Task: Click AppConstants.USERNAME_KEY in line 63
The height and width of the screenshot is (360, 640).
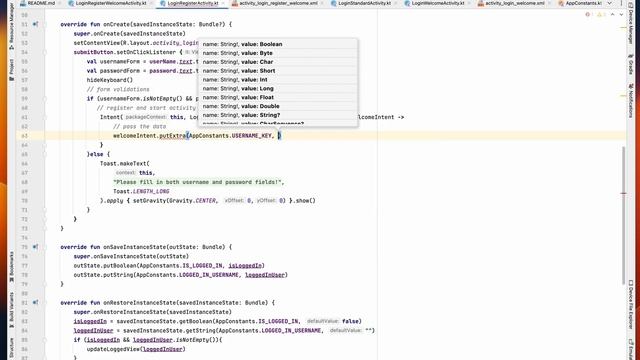Action: click(x=230, y=136)
